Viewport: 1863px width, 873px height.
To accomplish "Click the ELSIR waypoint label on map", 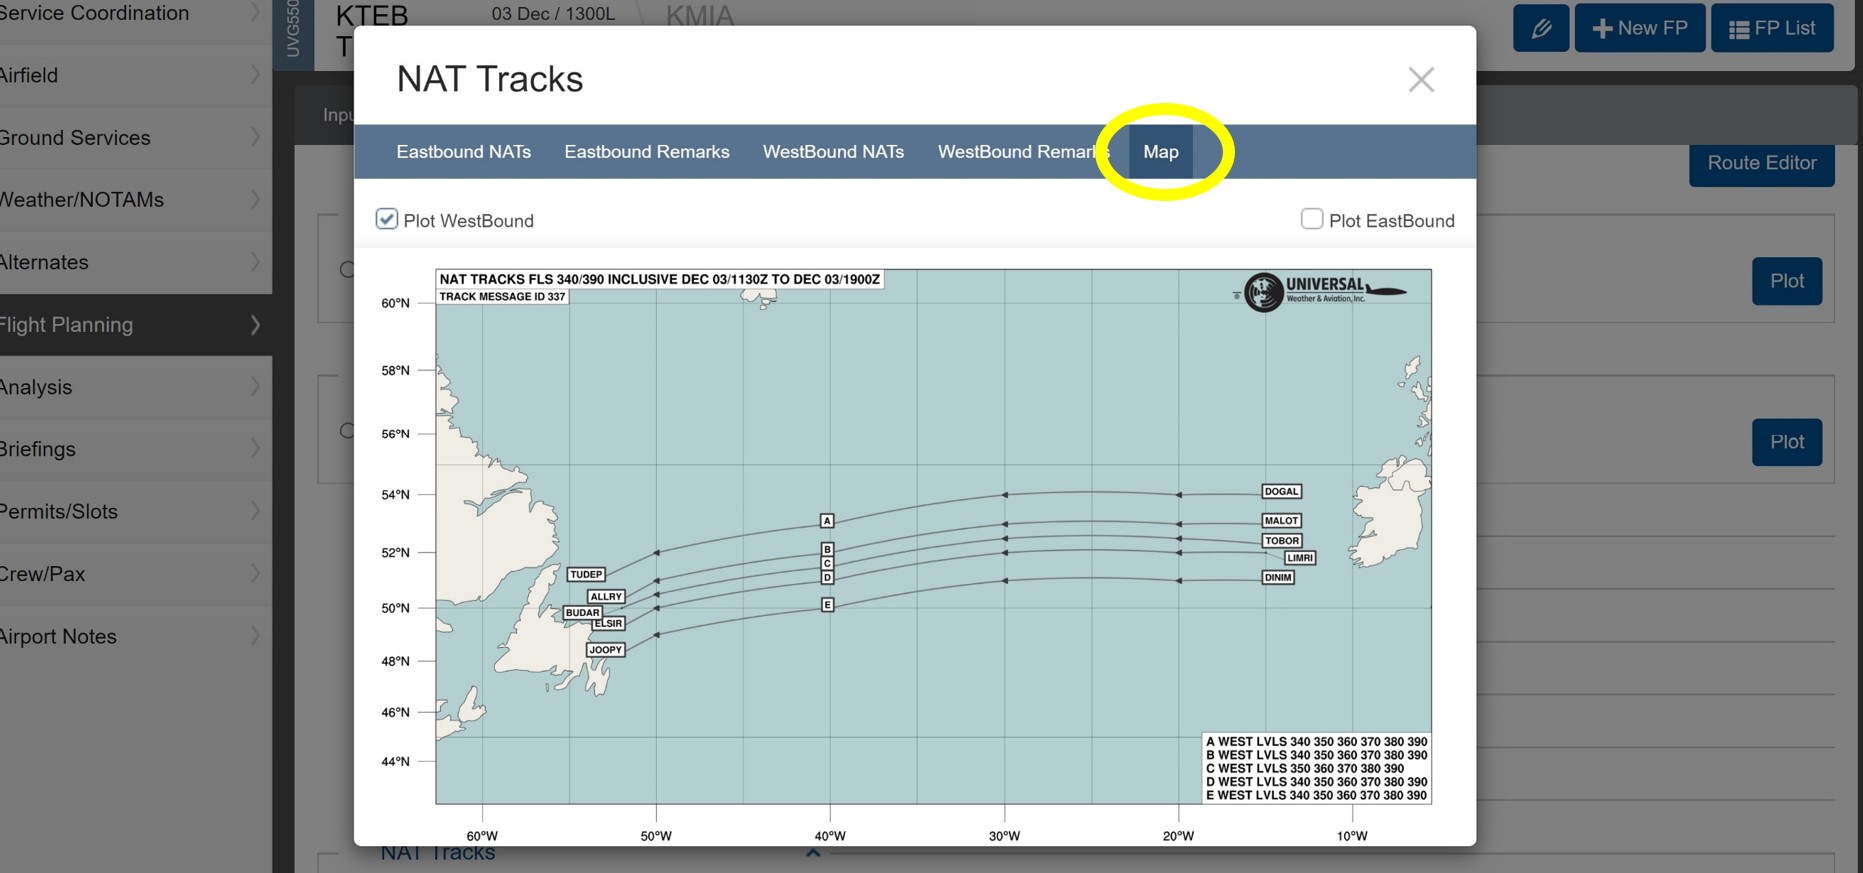I will [x=609, y=623].
